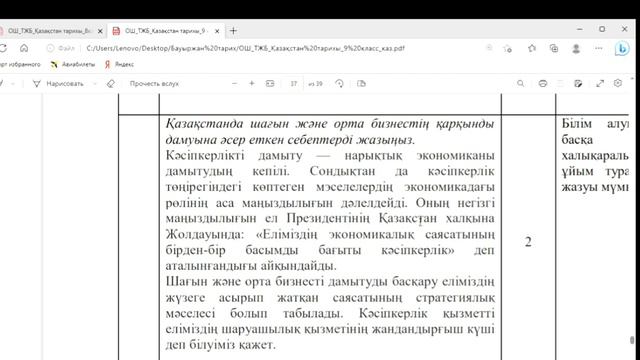Click the score value 2 in table

pyautogui.click(x=528, y=242)
